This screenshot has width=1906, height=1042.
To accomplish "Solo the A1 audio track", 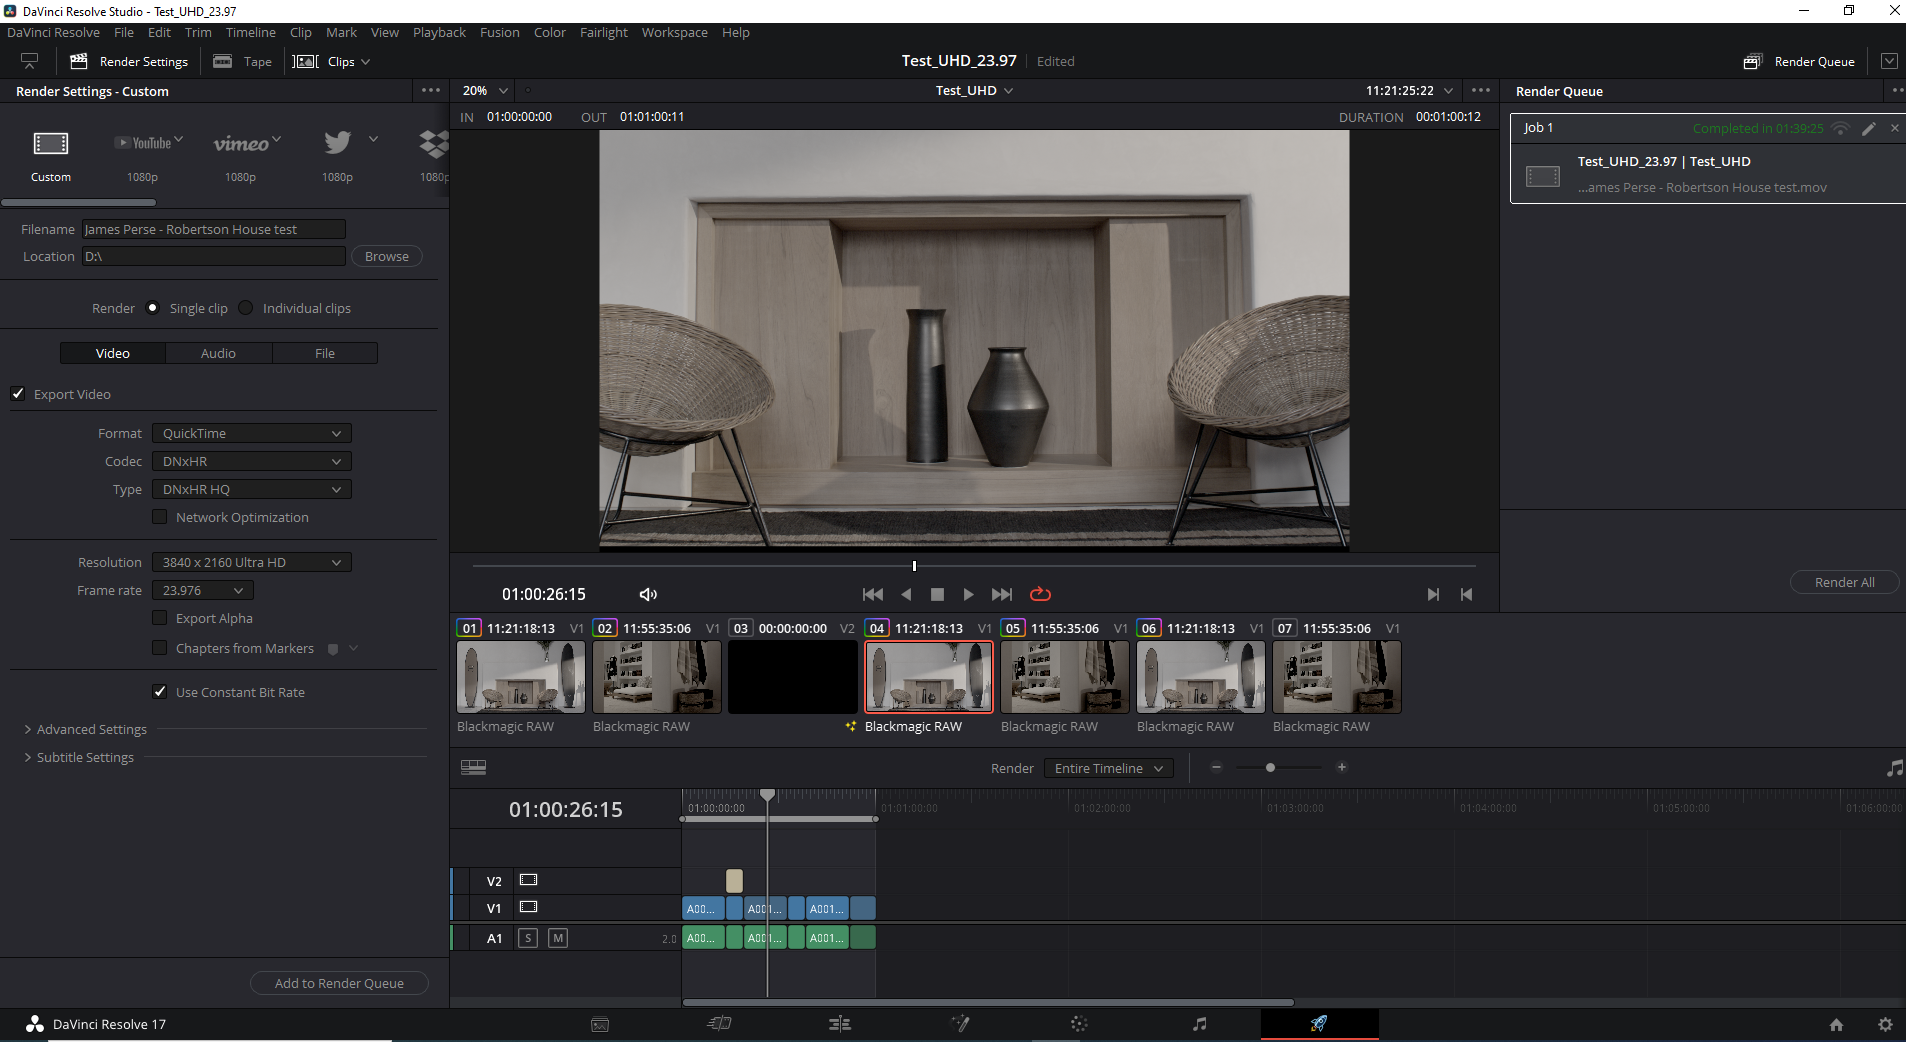I will (x=528, y=938).
